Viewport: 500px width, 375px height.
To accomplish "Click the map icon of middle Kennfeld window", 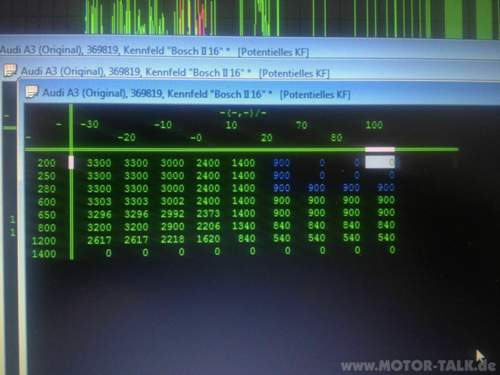I will (10, 70).
